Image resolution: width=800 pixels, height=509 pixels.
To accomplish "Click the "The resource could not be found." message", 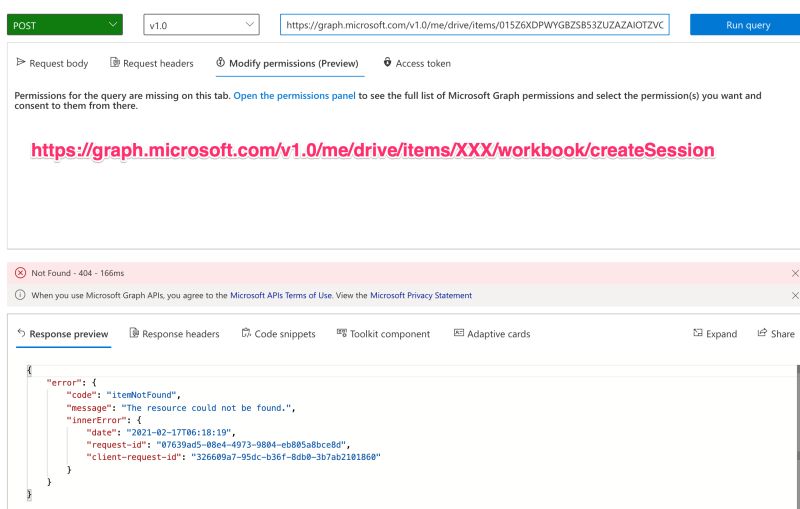I will click(x=207, y=408).
